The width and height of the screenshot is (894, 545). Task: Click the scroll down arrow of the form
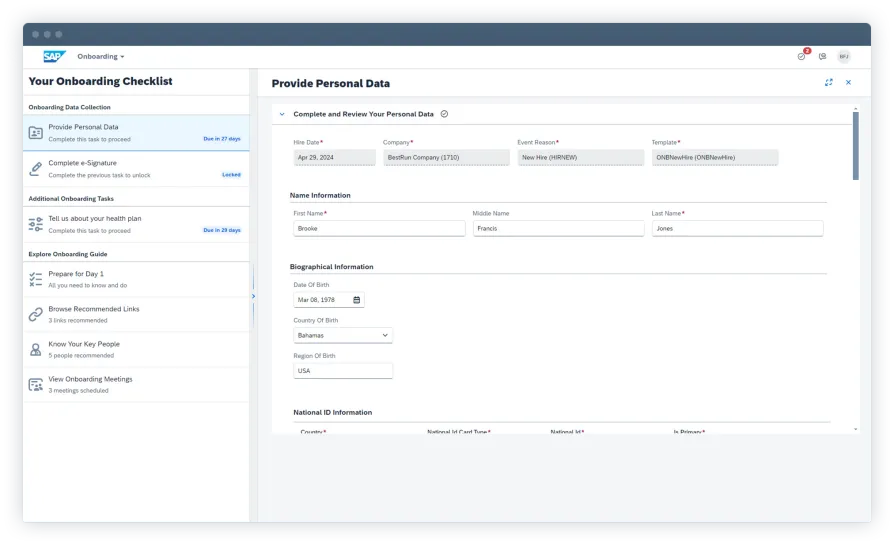coord(855,429)
